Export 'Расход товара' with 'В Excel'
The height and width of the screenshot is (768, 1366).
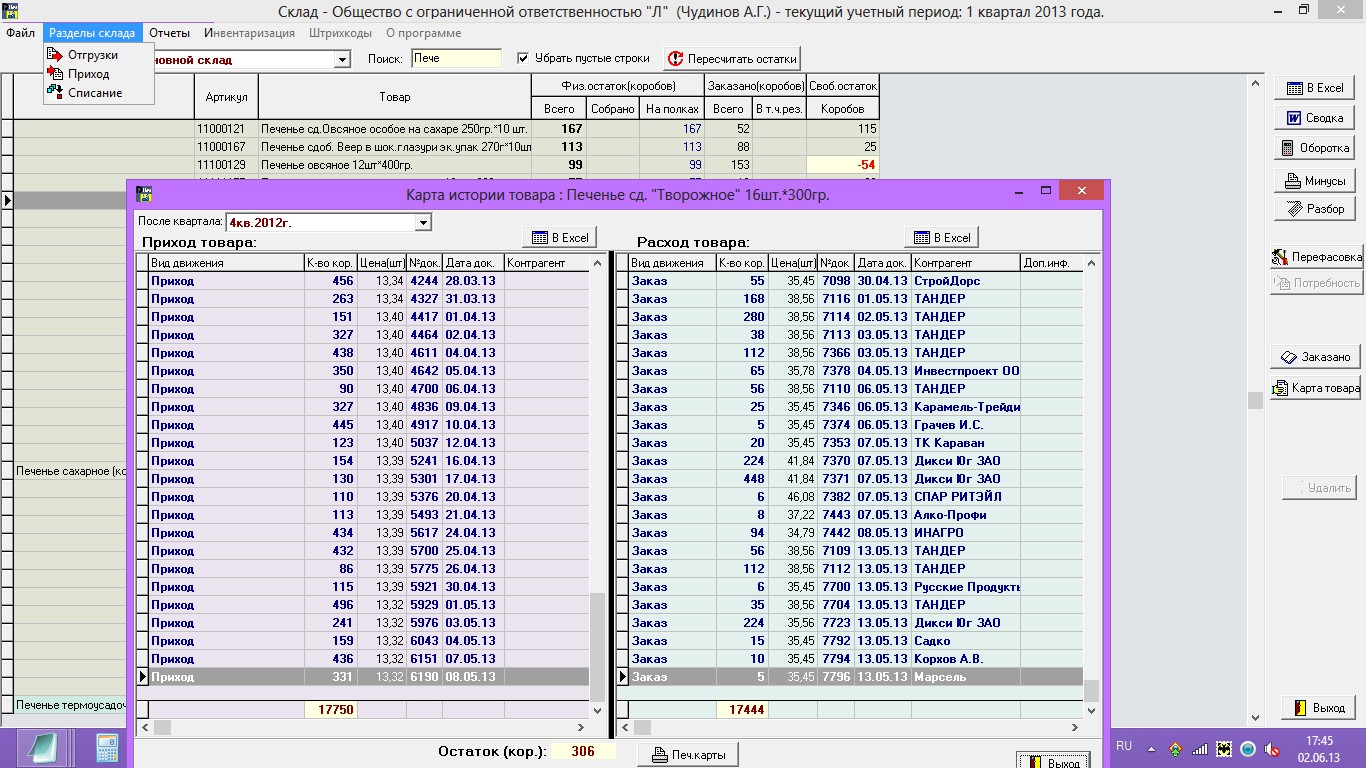[941, 237]
